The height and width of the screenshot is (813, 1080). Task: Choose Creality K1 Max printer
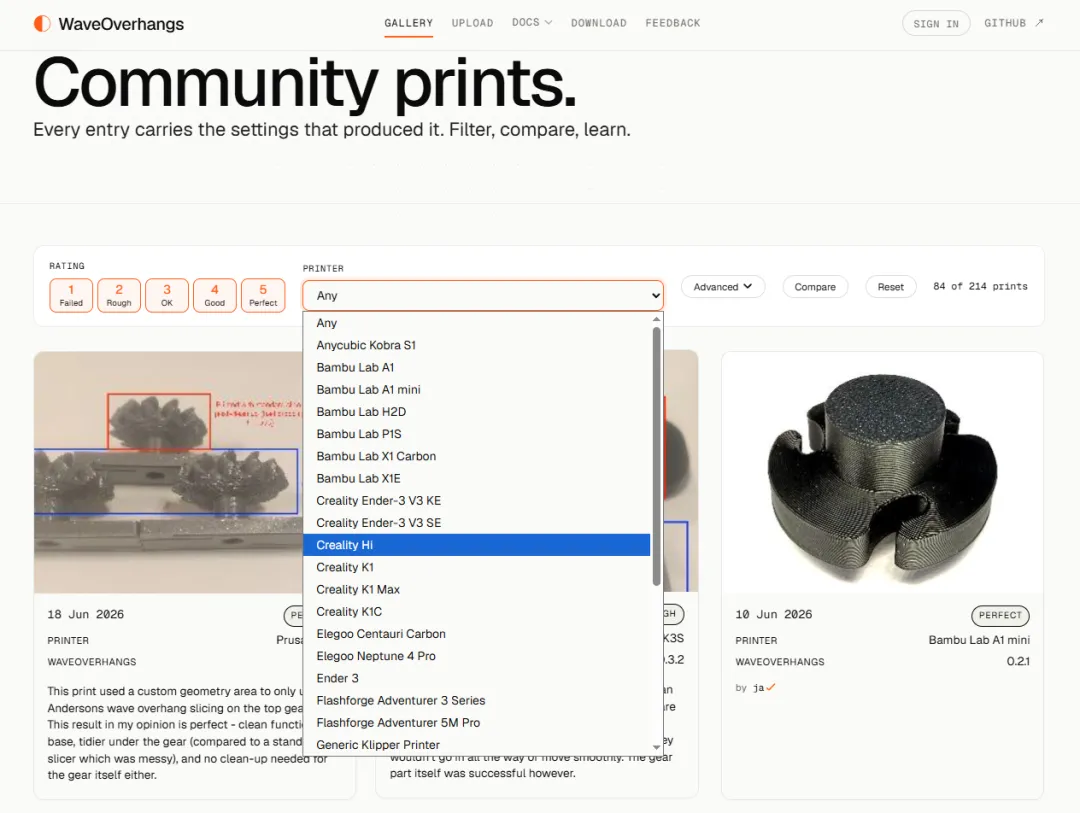[x=477, y=589]
